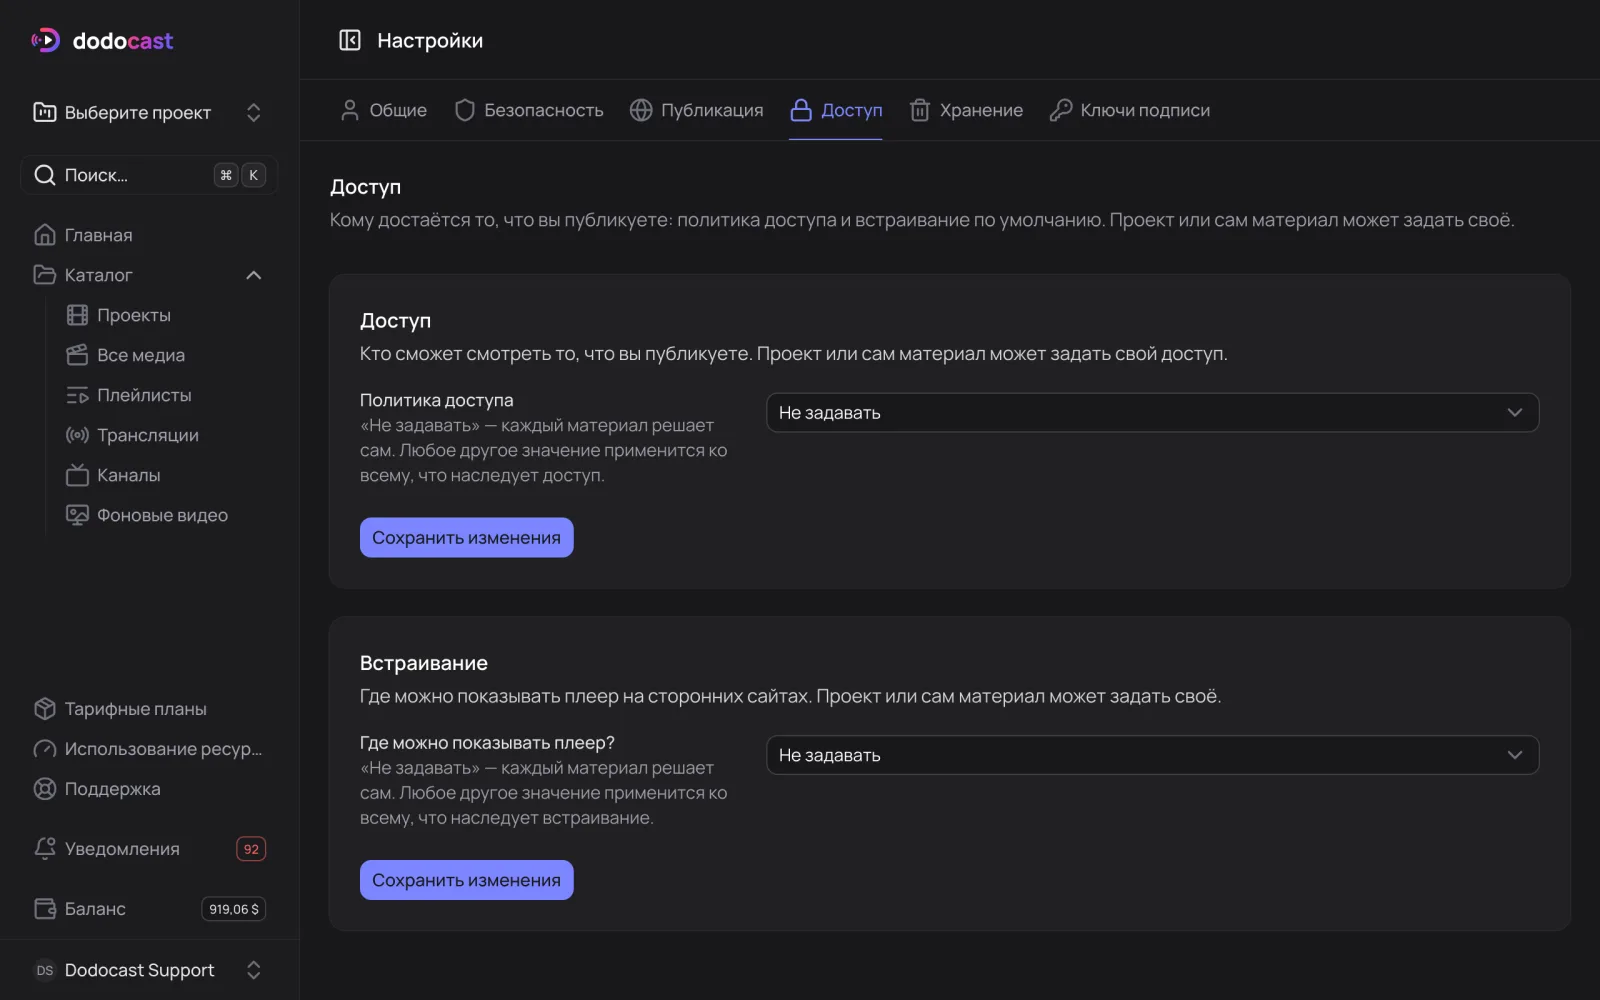Open the Политика доступа dropdown
The height and width of the screenshot is (1000, 1600).
pyautogui.click(x=1152, y=413)
